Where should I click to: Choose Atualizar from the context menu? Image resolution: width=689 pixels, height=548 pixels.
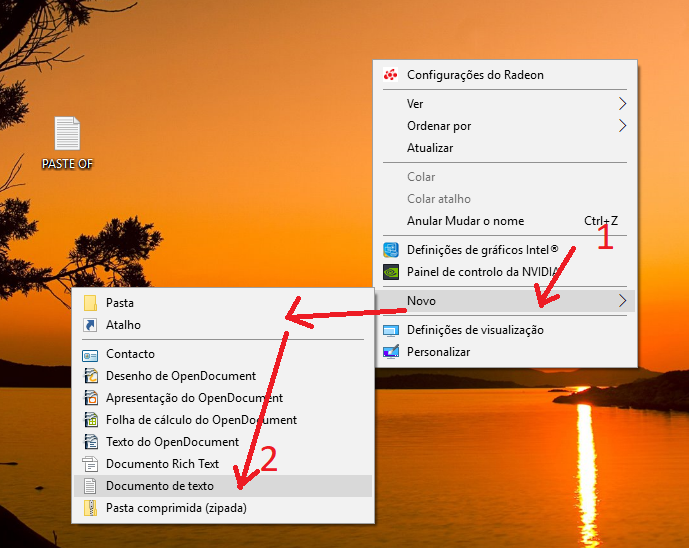pyautogui.click(x=505, y=148)
